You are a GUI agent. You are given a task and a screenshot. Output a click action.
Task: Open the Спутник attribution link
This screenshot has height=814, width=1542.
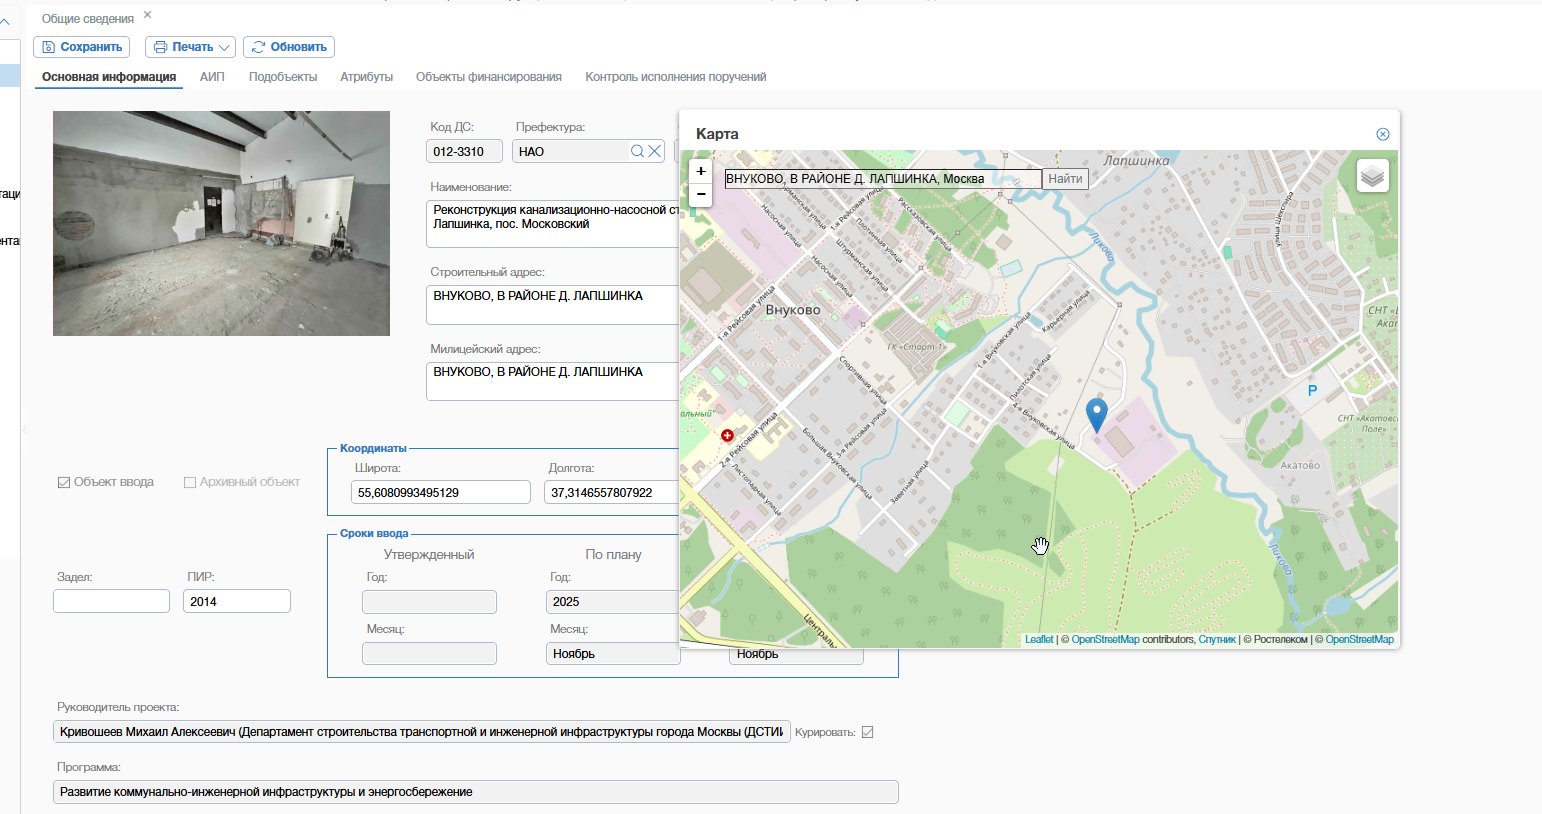pyautogui.click(x=1217, y=640)
